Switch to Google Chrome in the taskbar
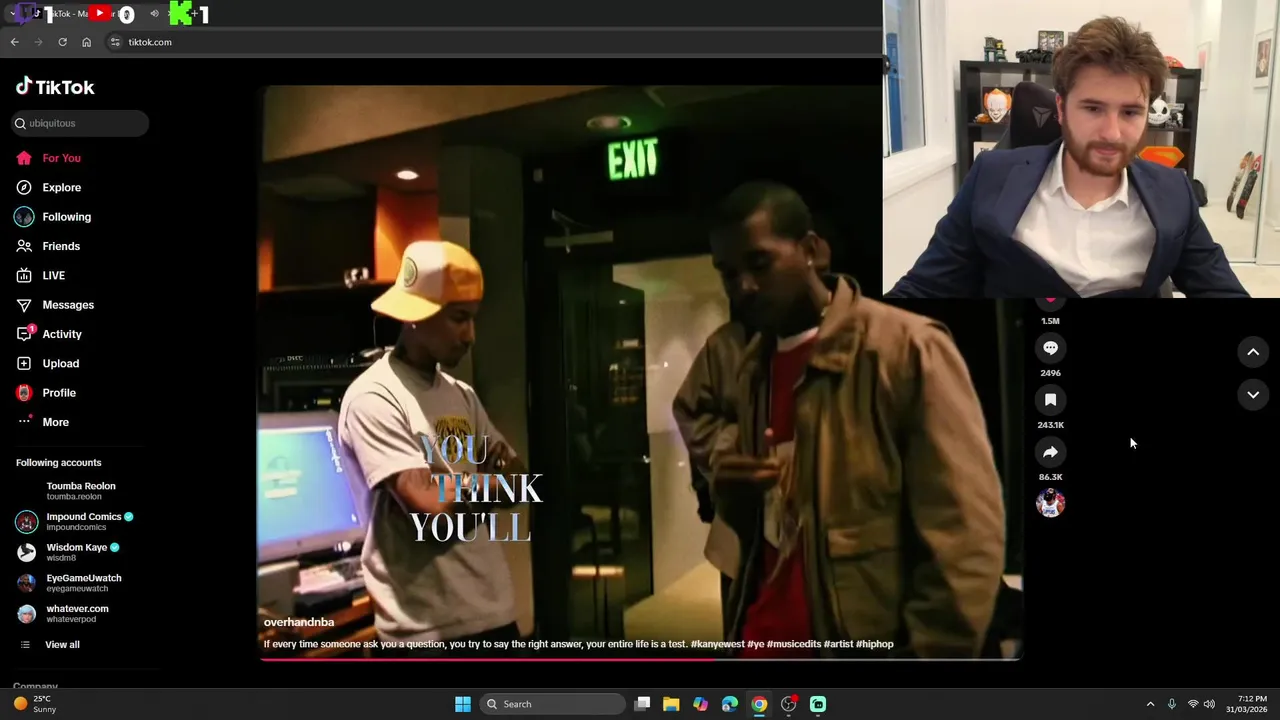1280x720 pixels. point(759,704)
